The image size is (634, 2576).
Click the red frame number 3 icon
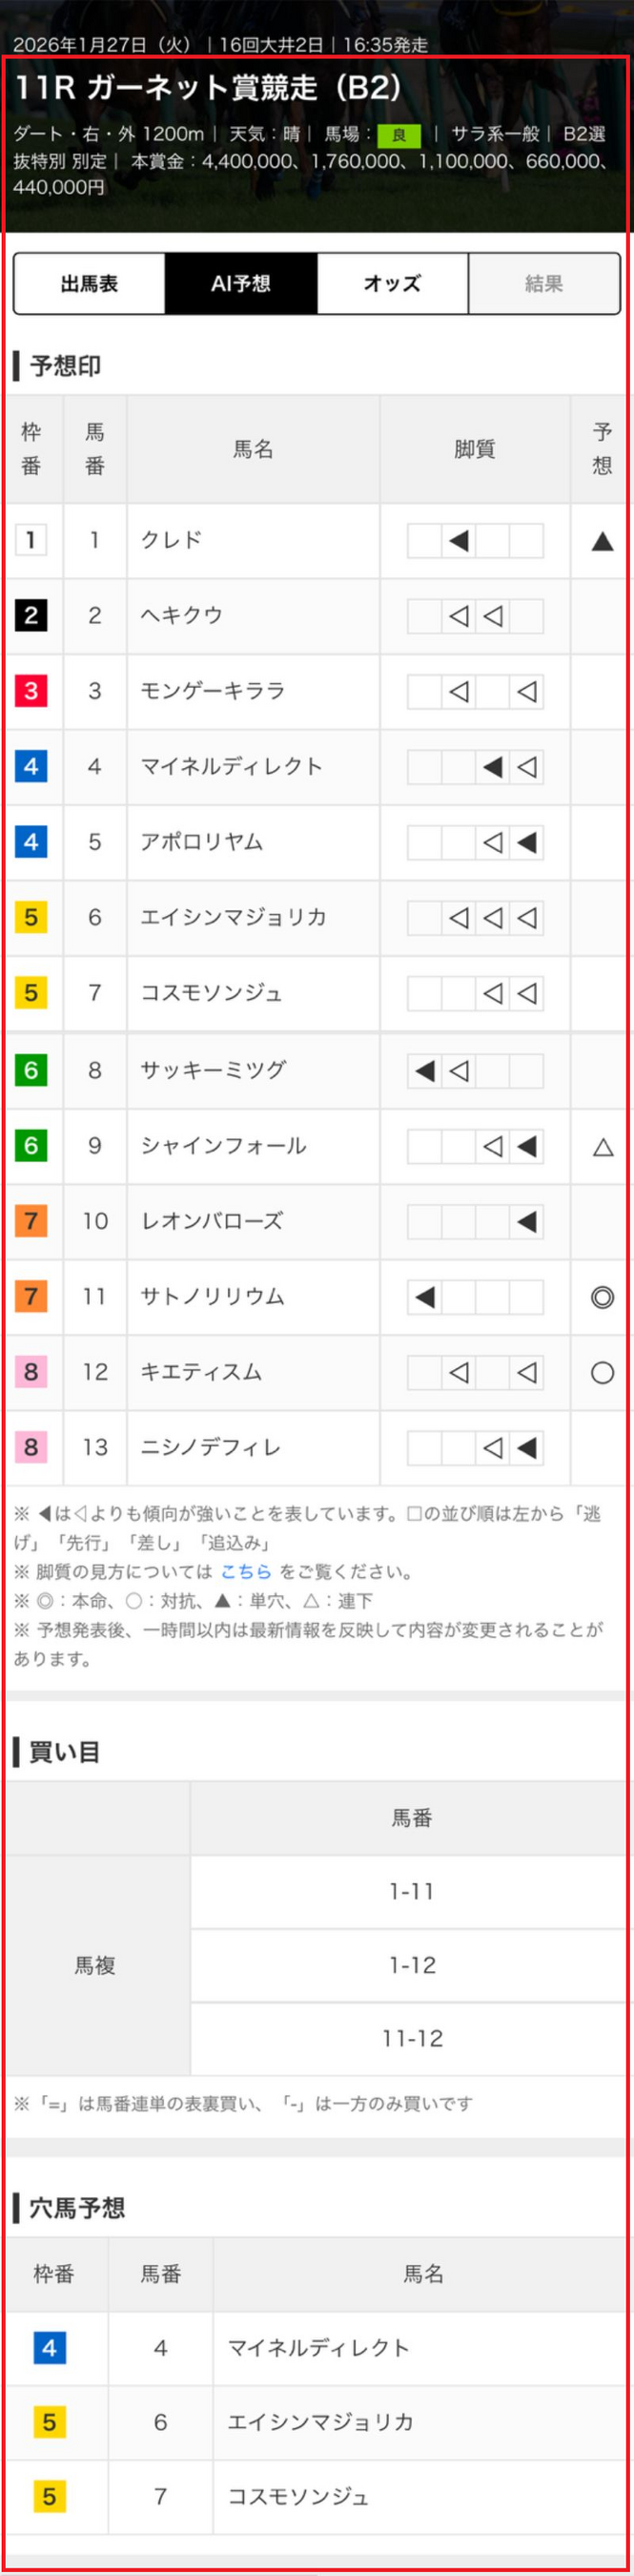tap(31, 690)
